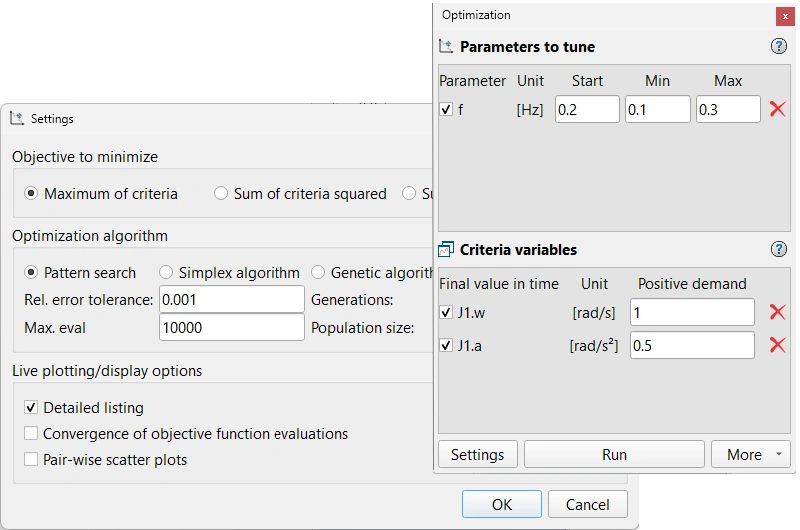Click the Criteria variables header icon
Screen dimensions: 800x530
pos(446,250)
